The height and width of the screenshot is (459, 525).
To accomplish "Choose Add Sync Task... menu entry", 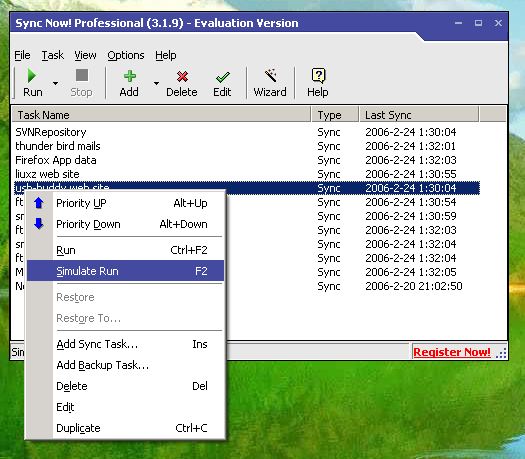I will [x=126, y=344].
